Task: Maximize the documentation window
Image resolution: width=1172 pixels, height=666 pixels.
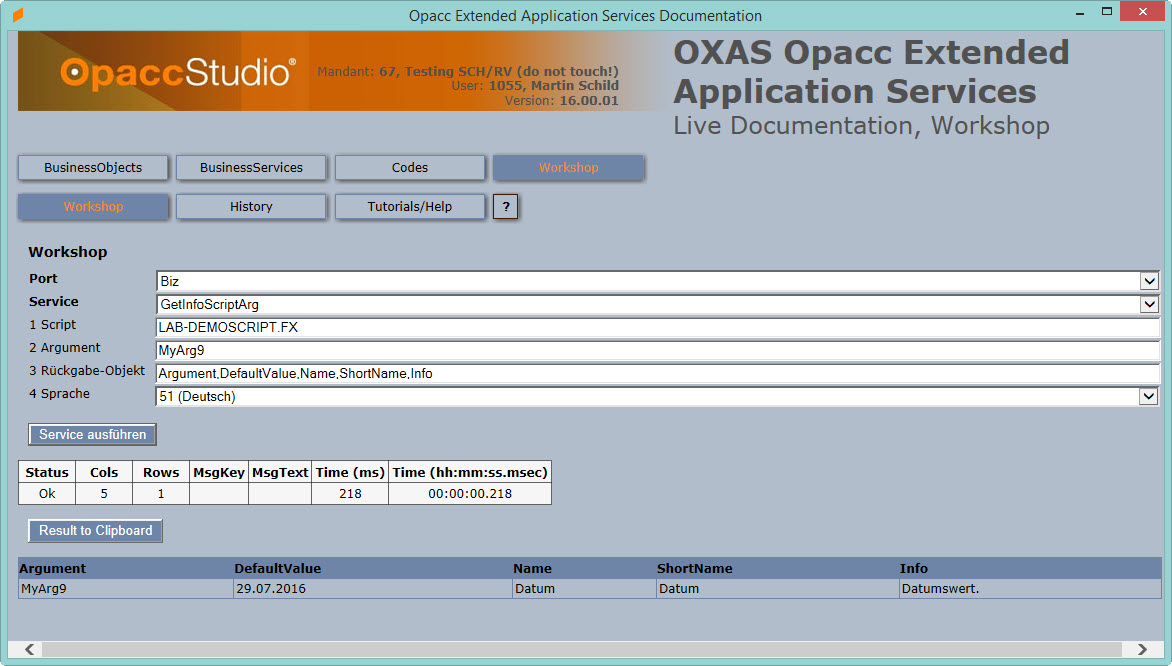Action: (1107, 11)
